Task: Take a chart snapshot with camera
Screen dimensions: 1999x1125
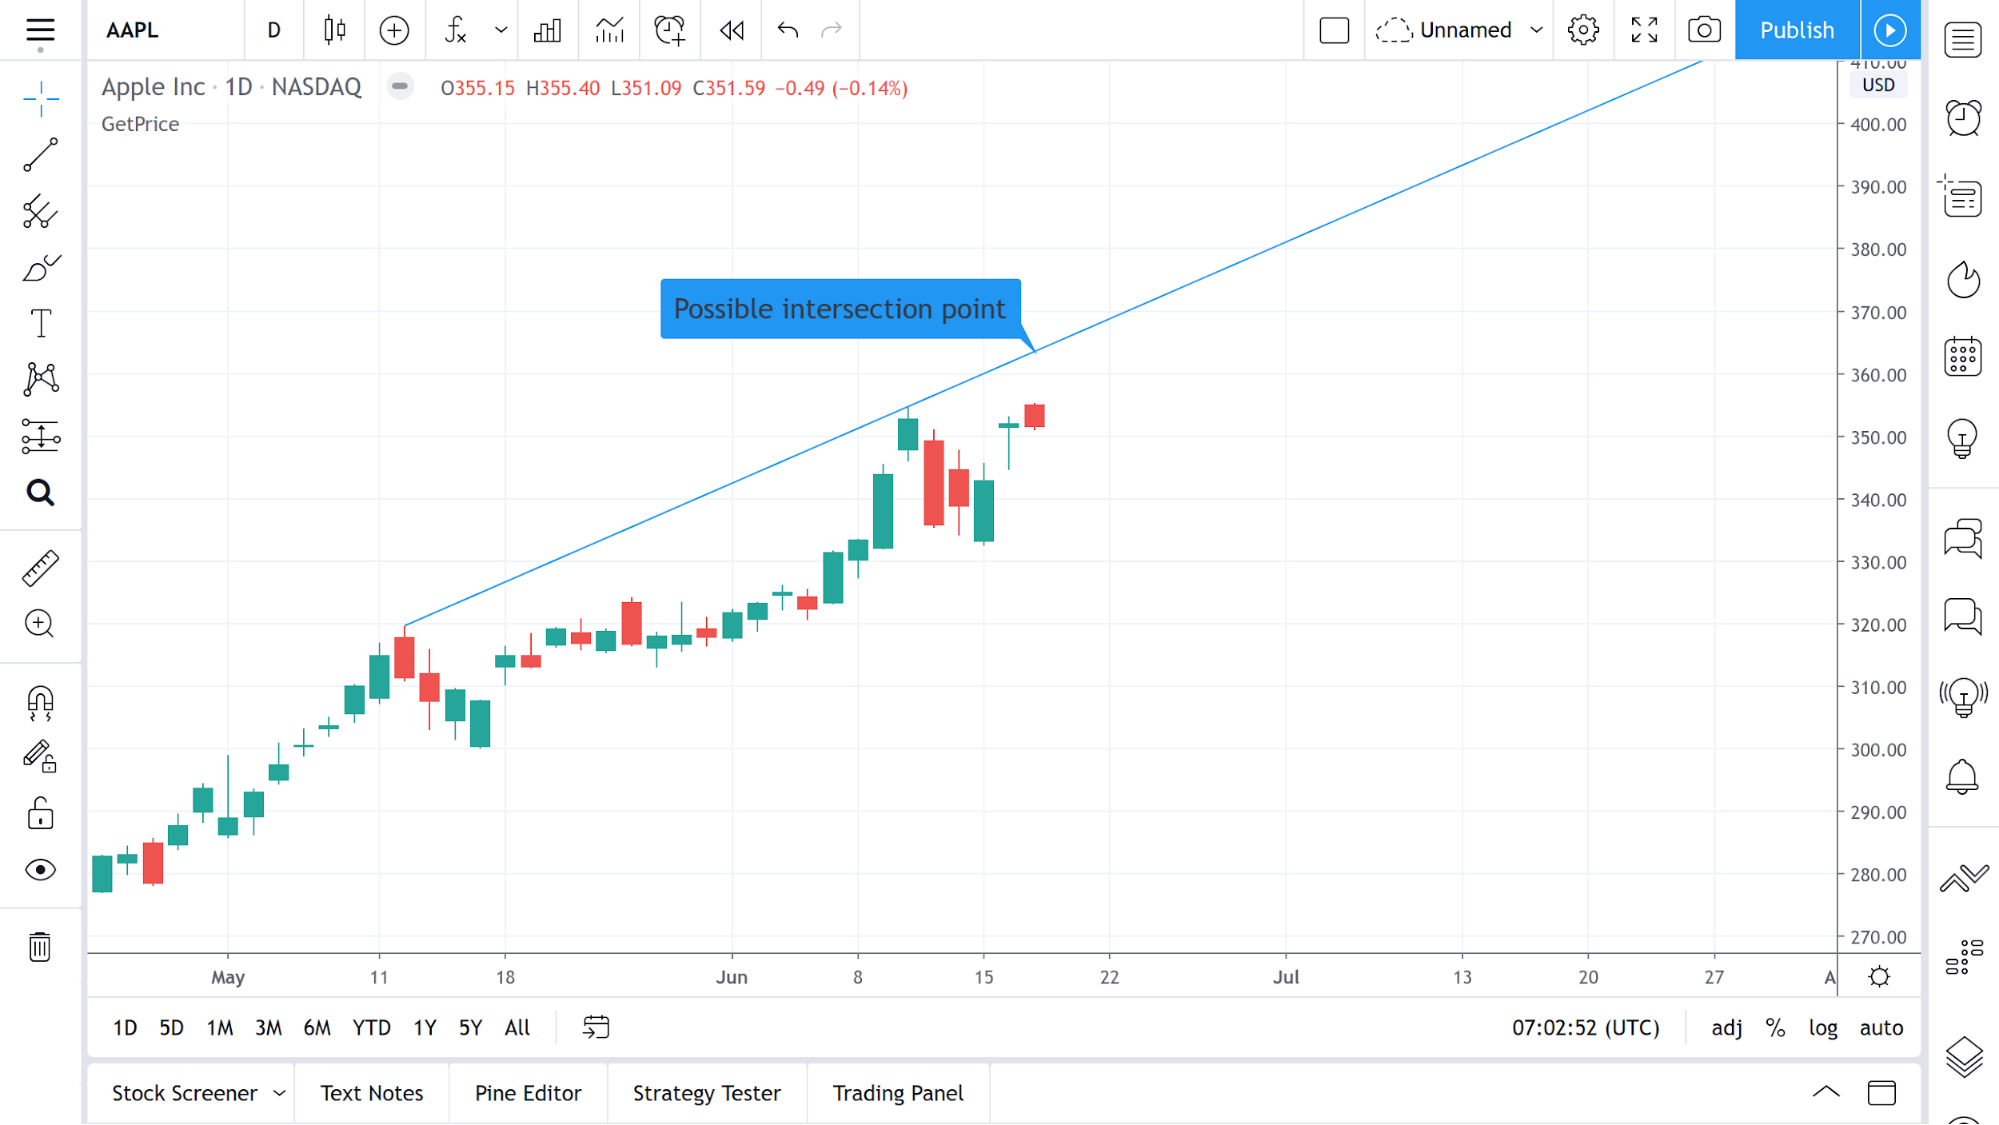Action: point(1704,30)
